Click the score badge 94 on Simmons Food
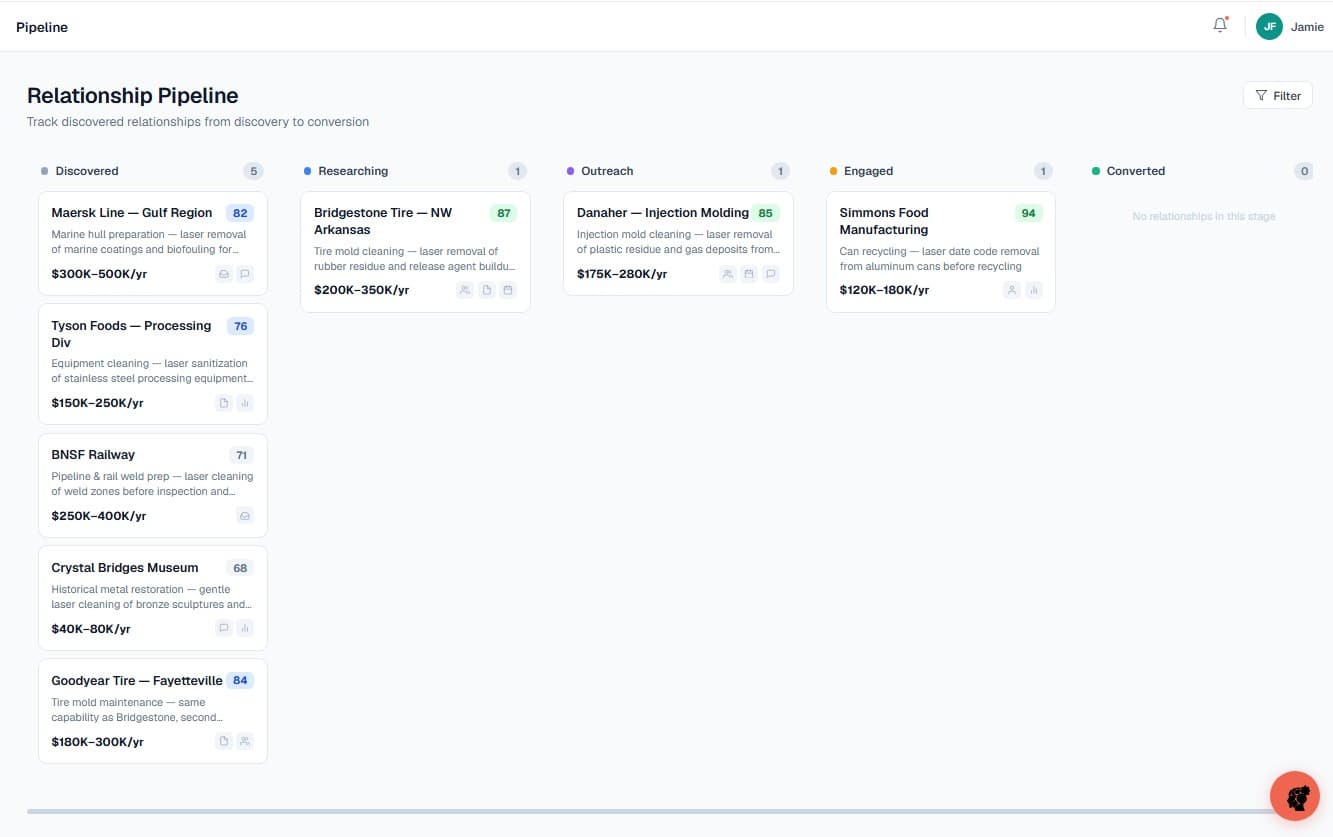 point(1028,213)
